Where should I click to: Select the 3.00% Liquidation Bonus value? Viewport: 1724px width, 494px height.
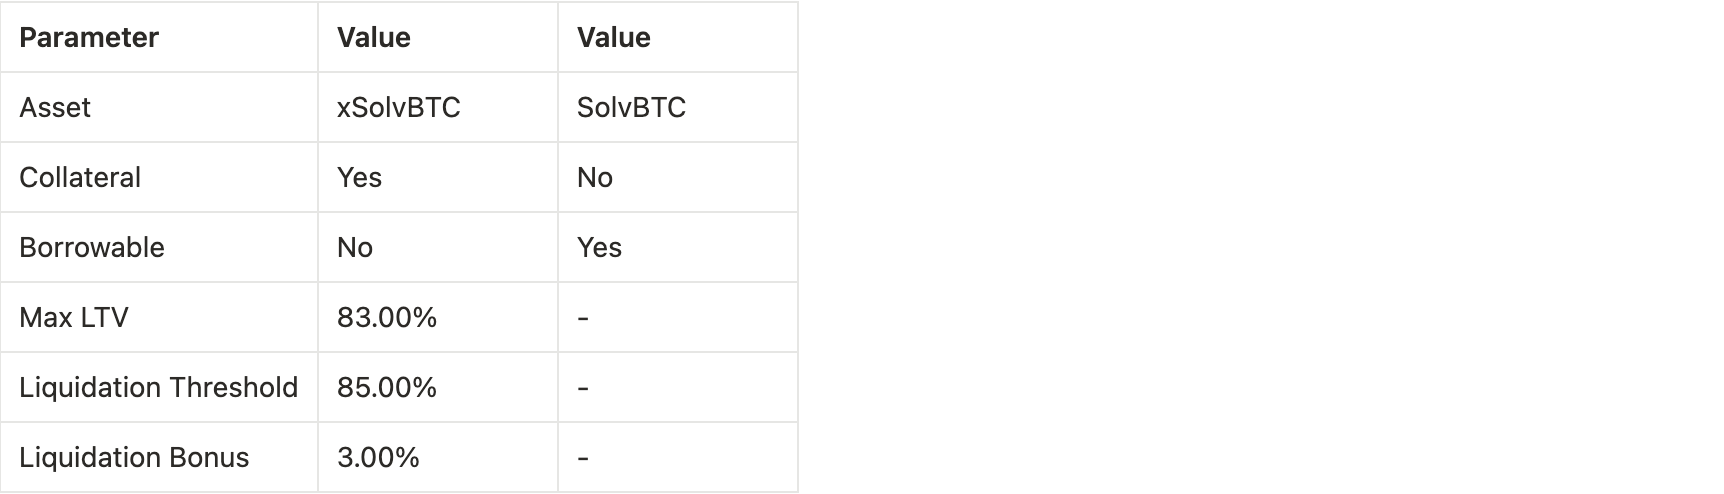tap(378, 458)
